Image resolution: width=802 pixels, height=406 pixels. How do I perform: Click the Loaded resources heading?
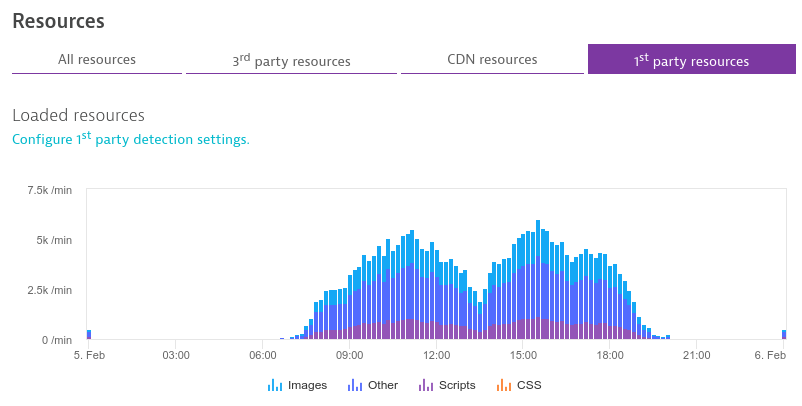[78, 115]
